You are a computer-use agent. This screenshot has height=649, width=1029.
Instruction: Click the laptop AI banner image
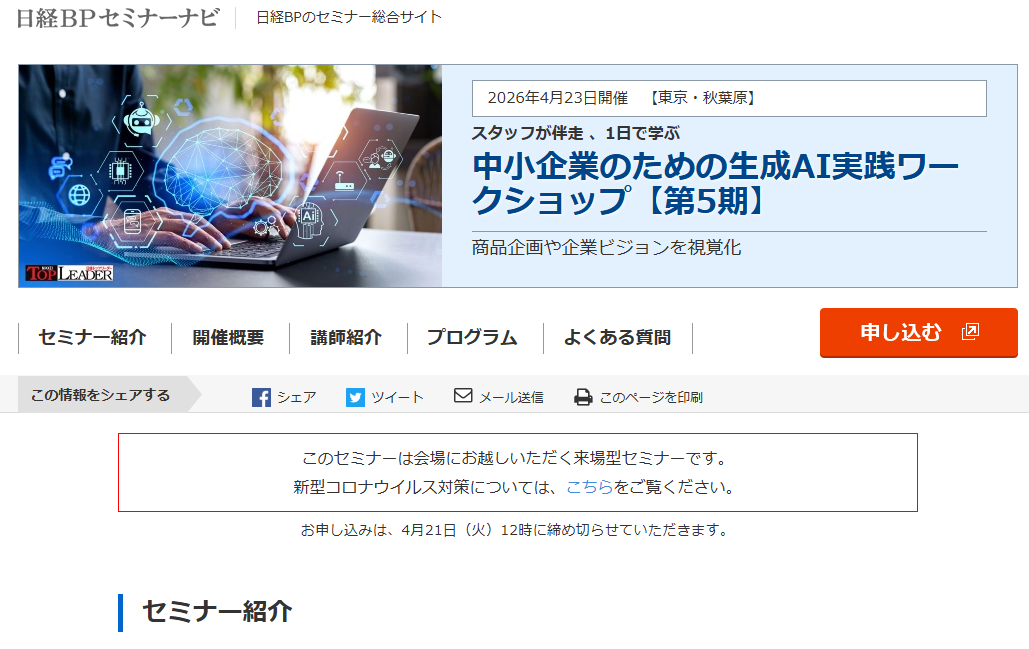pos(230,176)
